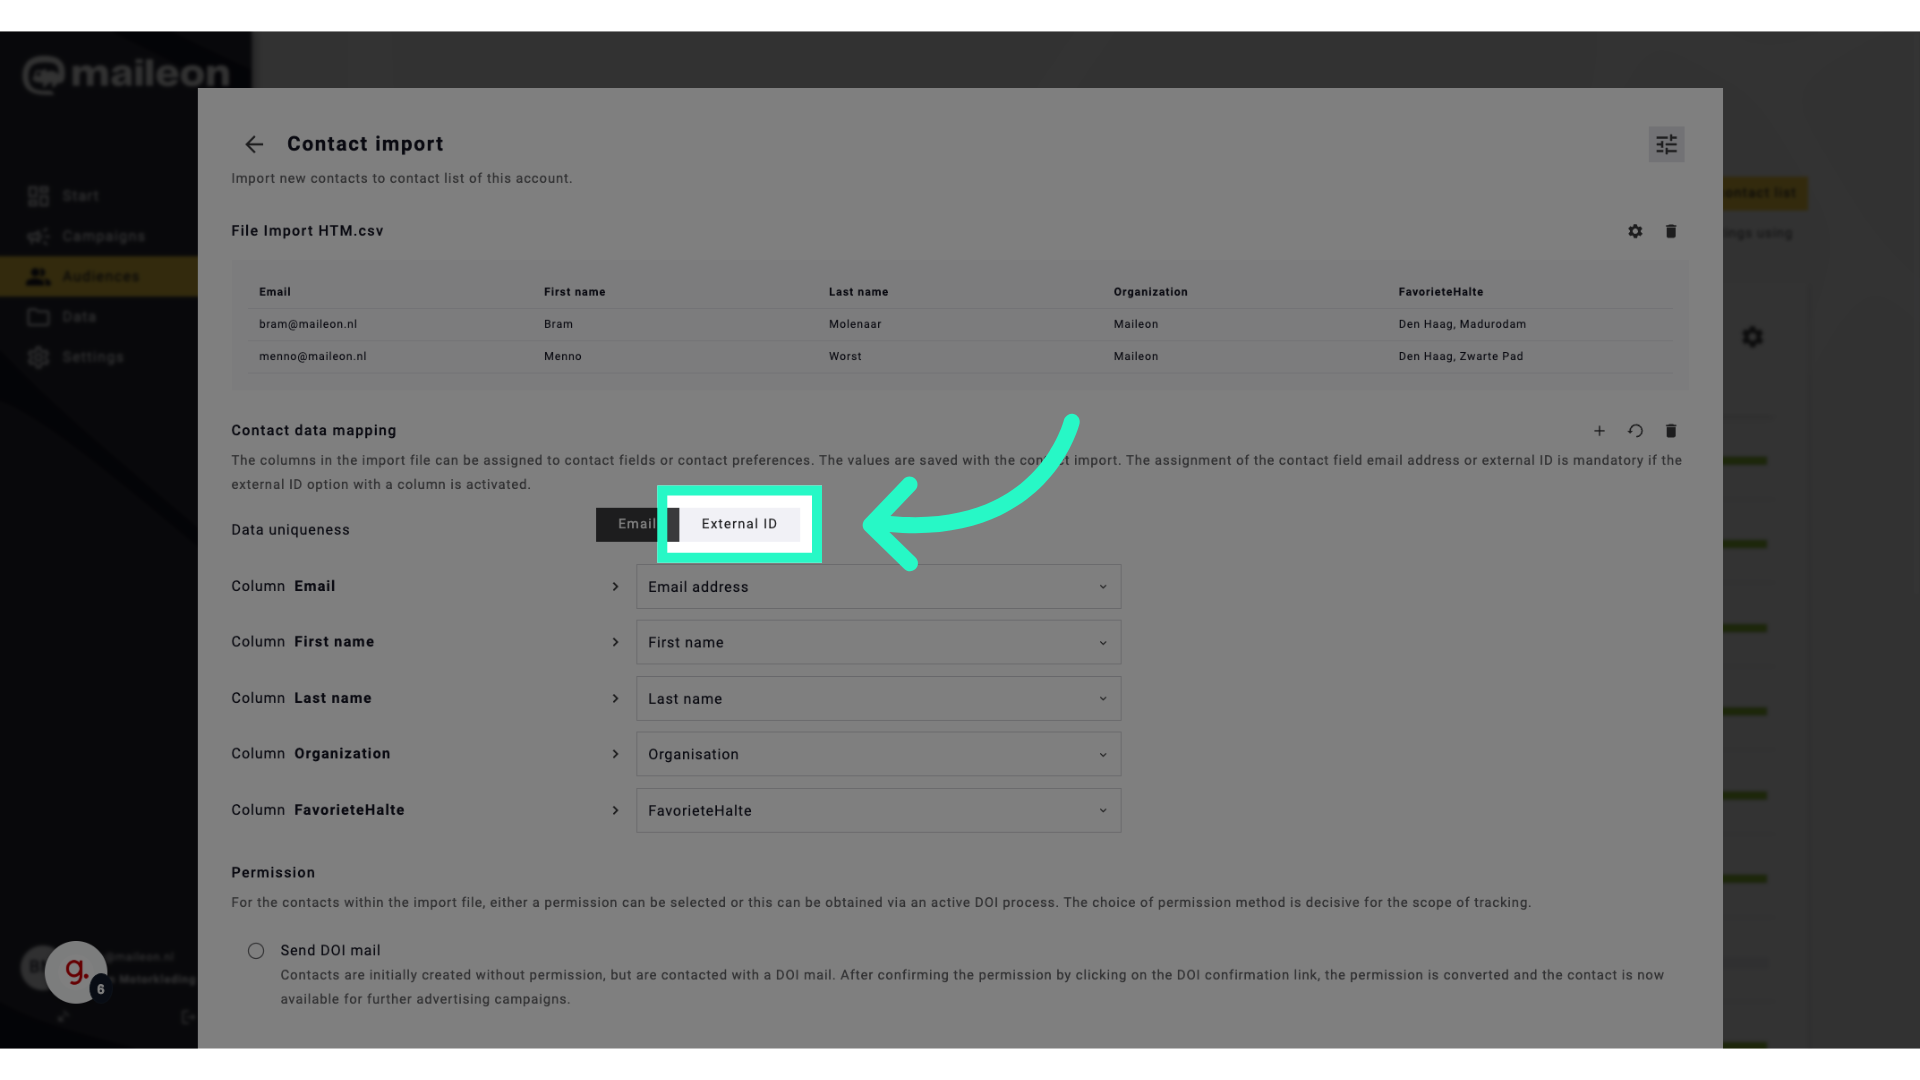Open the Start section in sidebar

(x=80, y=196)
